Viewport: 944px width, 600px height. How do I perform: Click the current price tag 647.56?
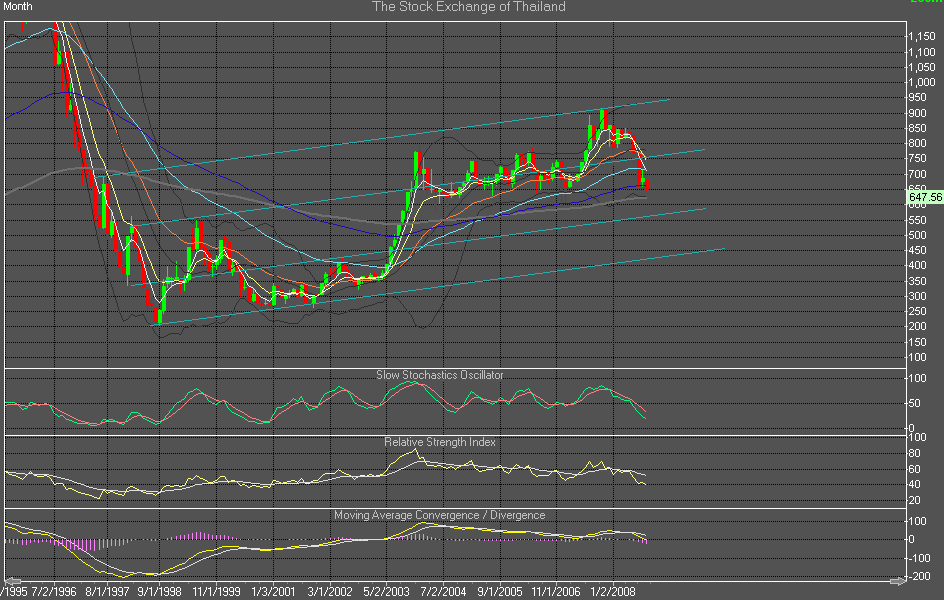click(925, 197)
